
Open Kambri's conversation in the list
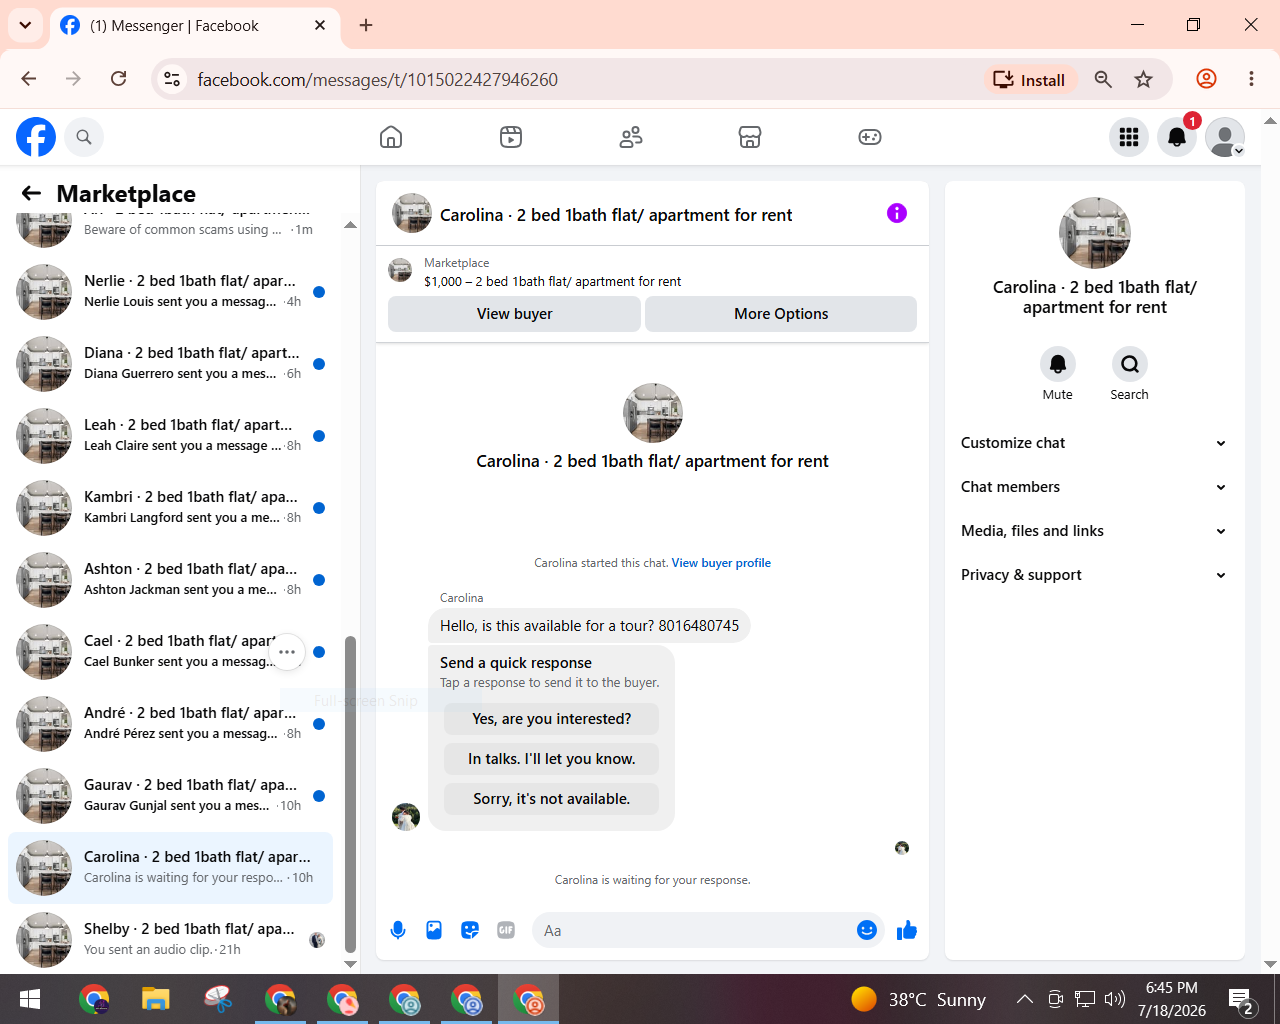pyautogui.click(x=171, y=508)
